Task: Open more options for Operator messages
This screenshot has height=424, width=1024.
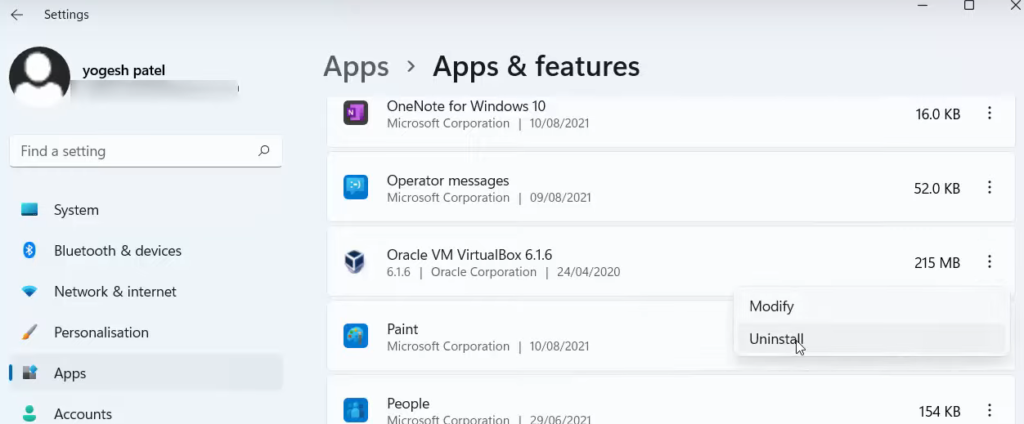Action: [x=989, y=188]
